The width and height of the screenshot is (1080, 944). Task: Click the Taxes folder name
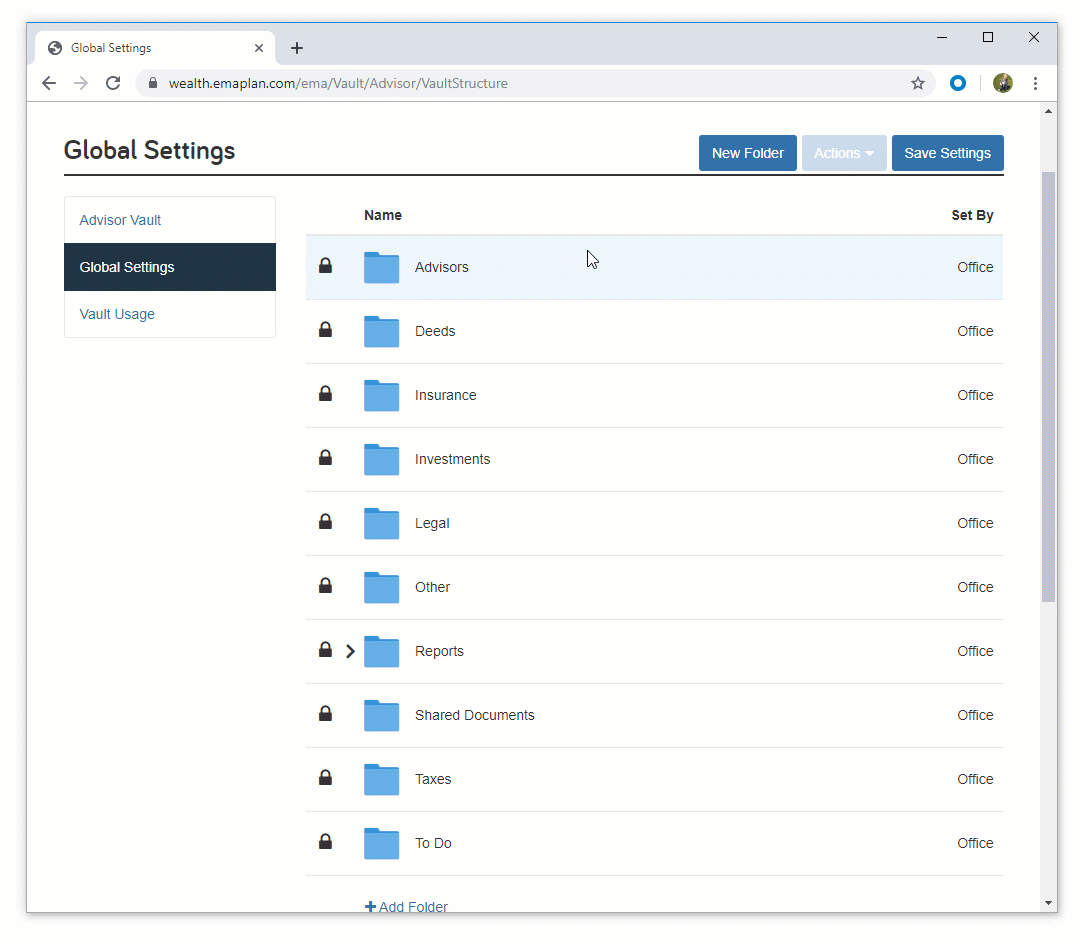click(x=433, y=779)
